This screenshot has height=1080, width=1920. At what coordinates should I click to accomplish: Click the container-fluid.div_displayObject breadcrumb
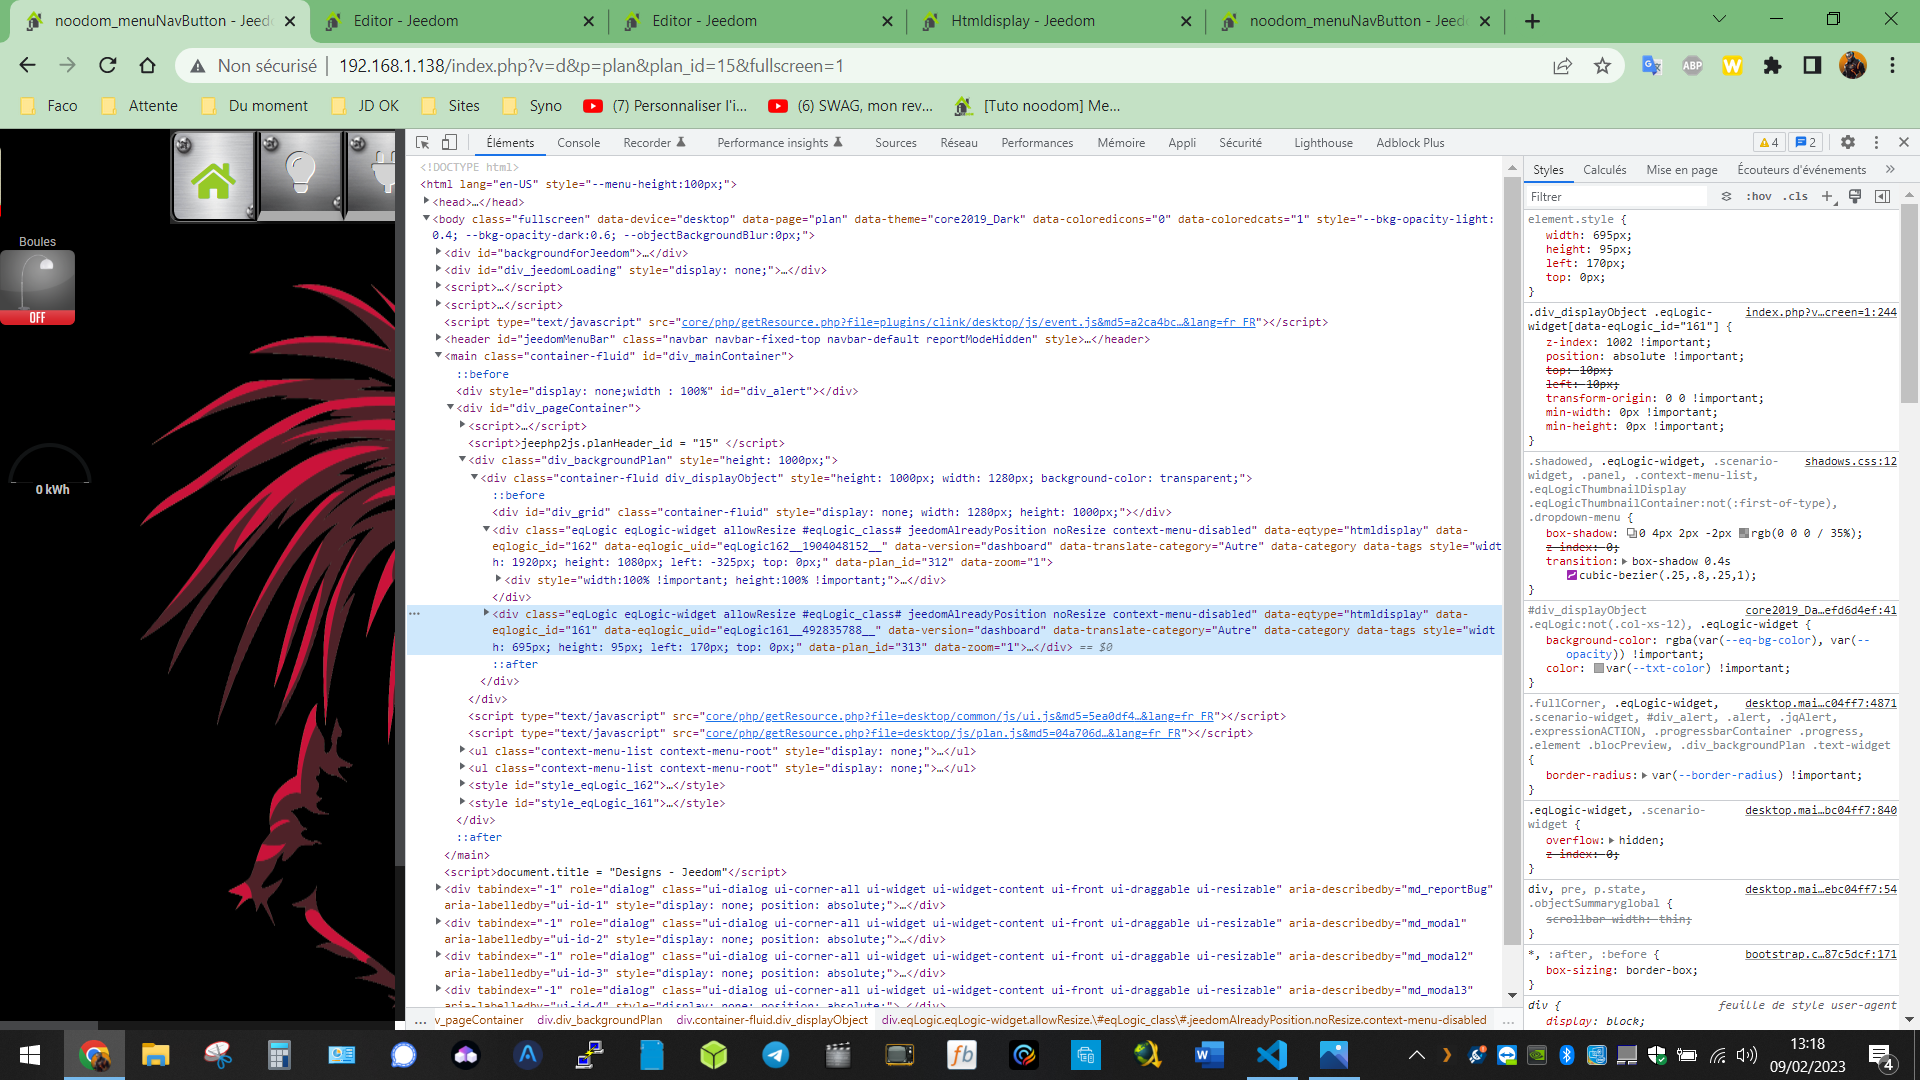tap(771, 1020)
